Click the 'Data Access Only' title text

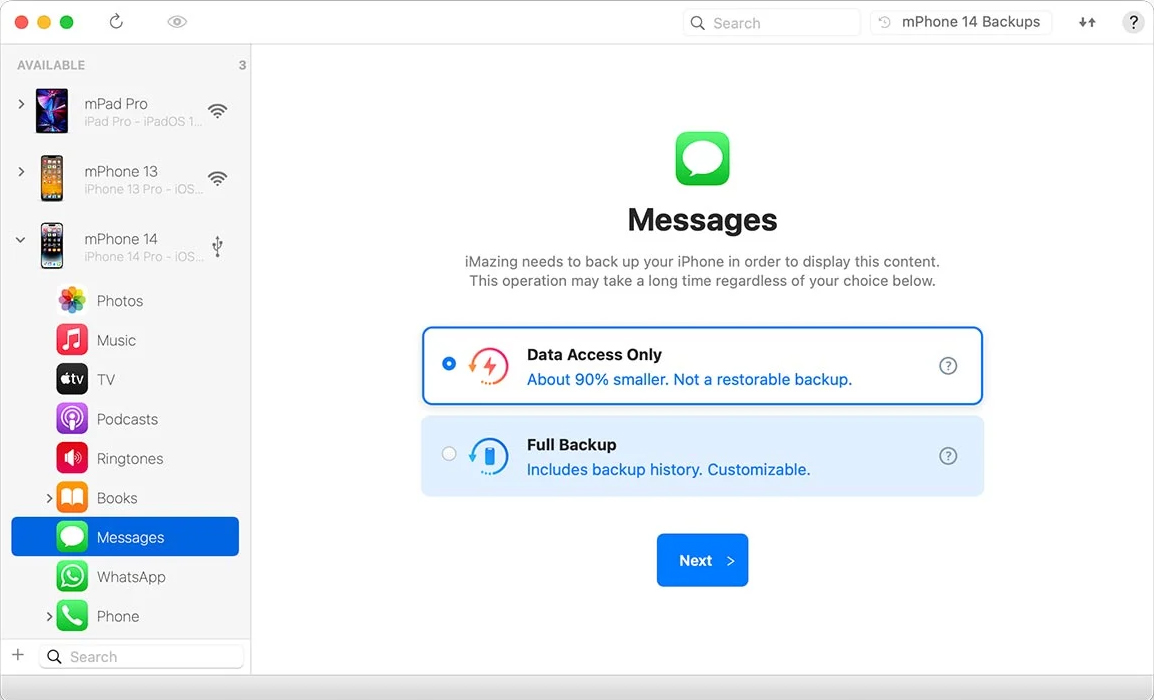[594, 355]
